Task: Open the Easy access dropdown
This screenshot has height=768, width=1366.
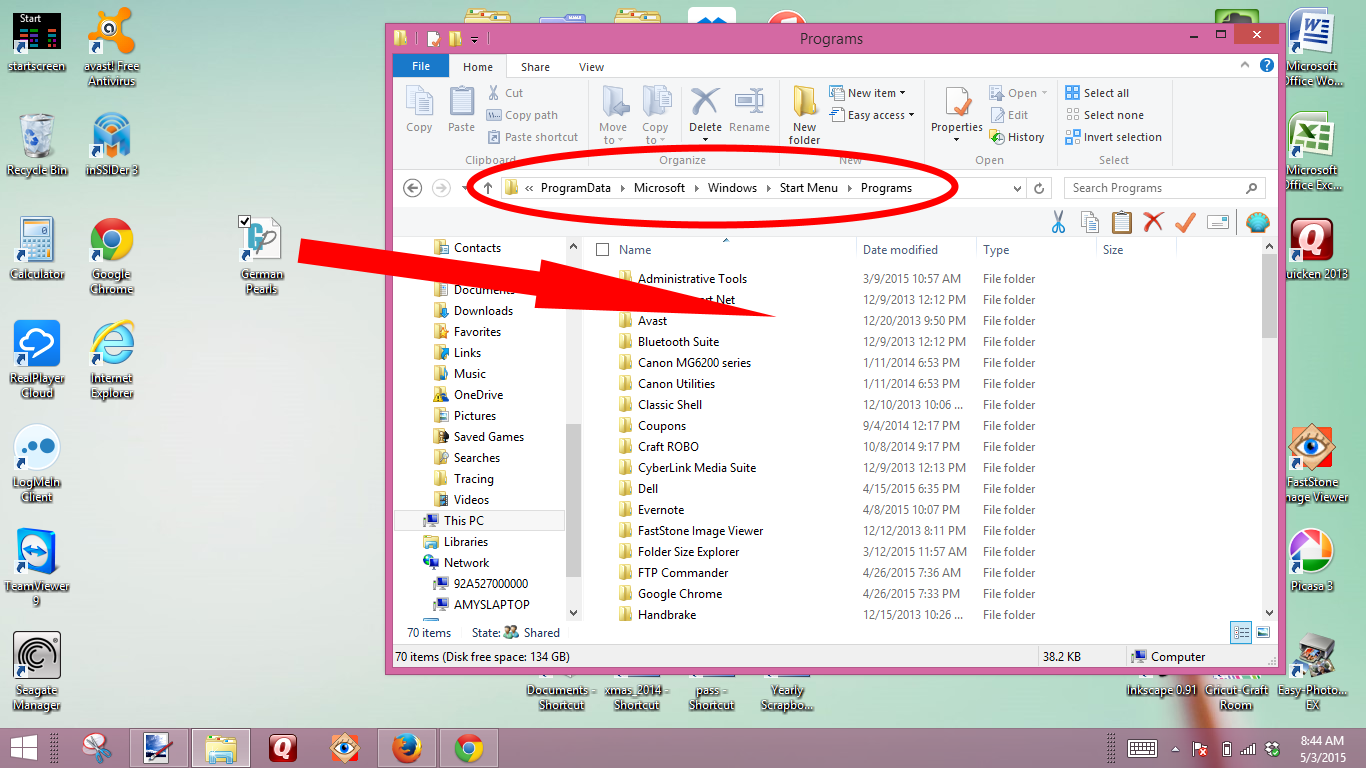Action: (x=873, y=115)
